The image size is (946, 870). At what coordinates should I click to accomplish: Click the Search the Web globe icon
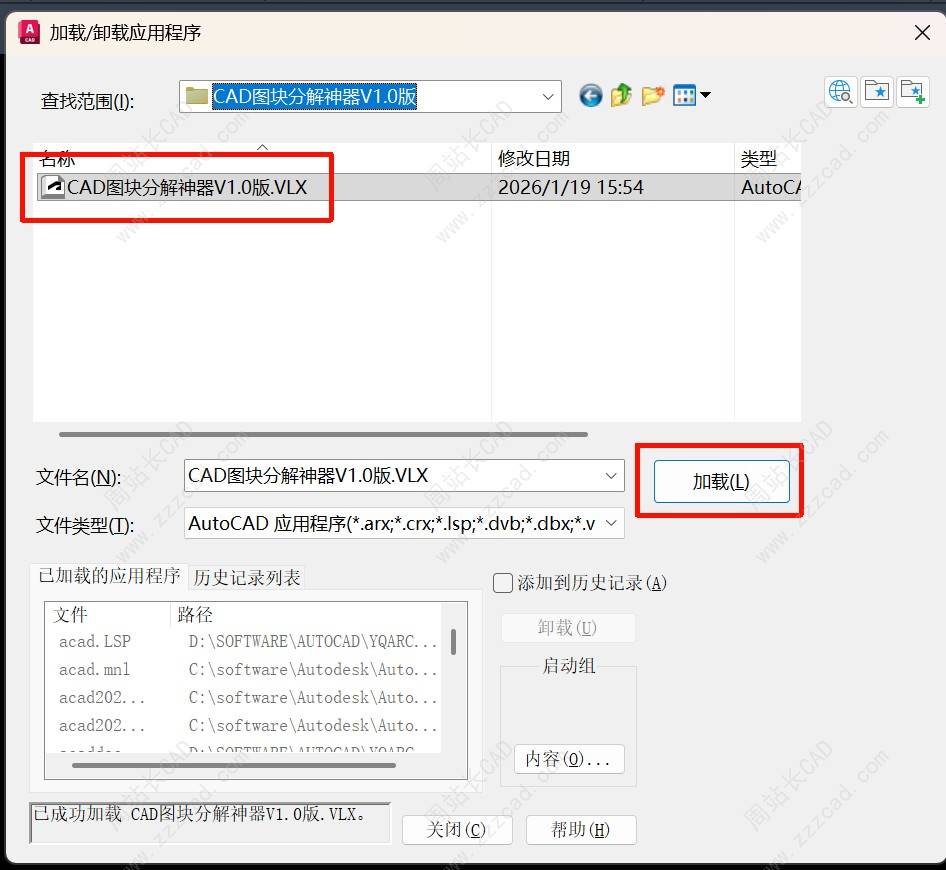tap(840, 92)
